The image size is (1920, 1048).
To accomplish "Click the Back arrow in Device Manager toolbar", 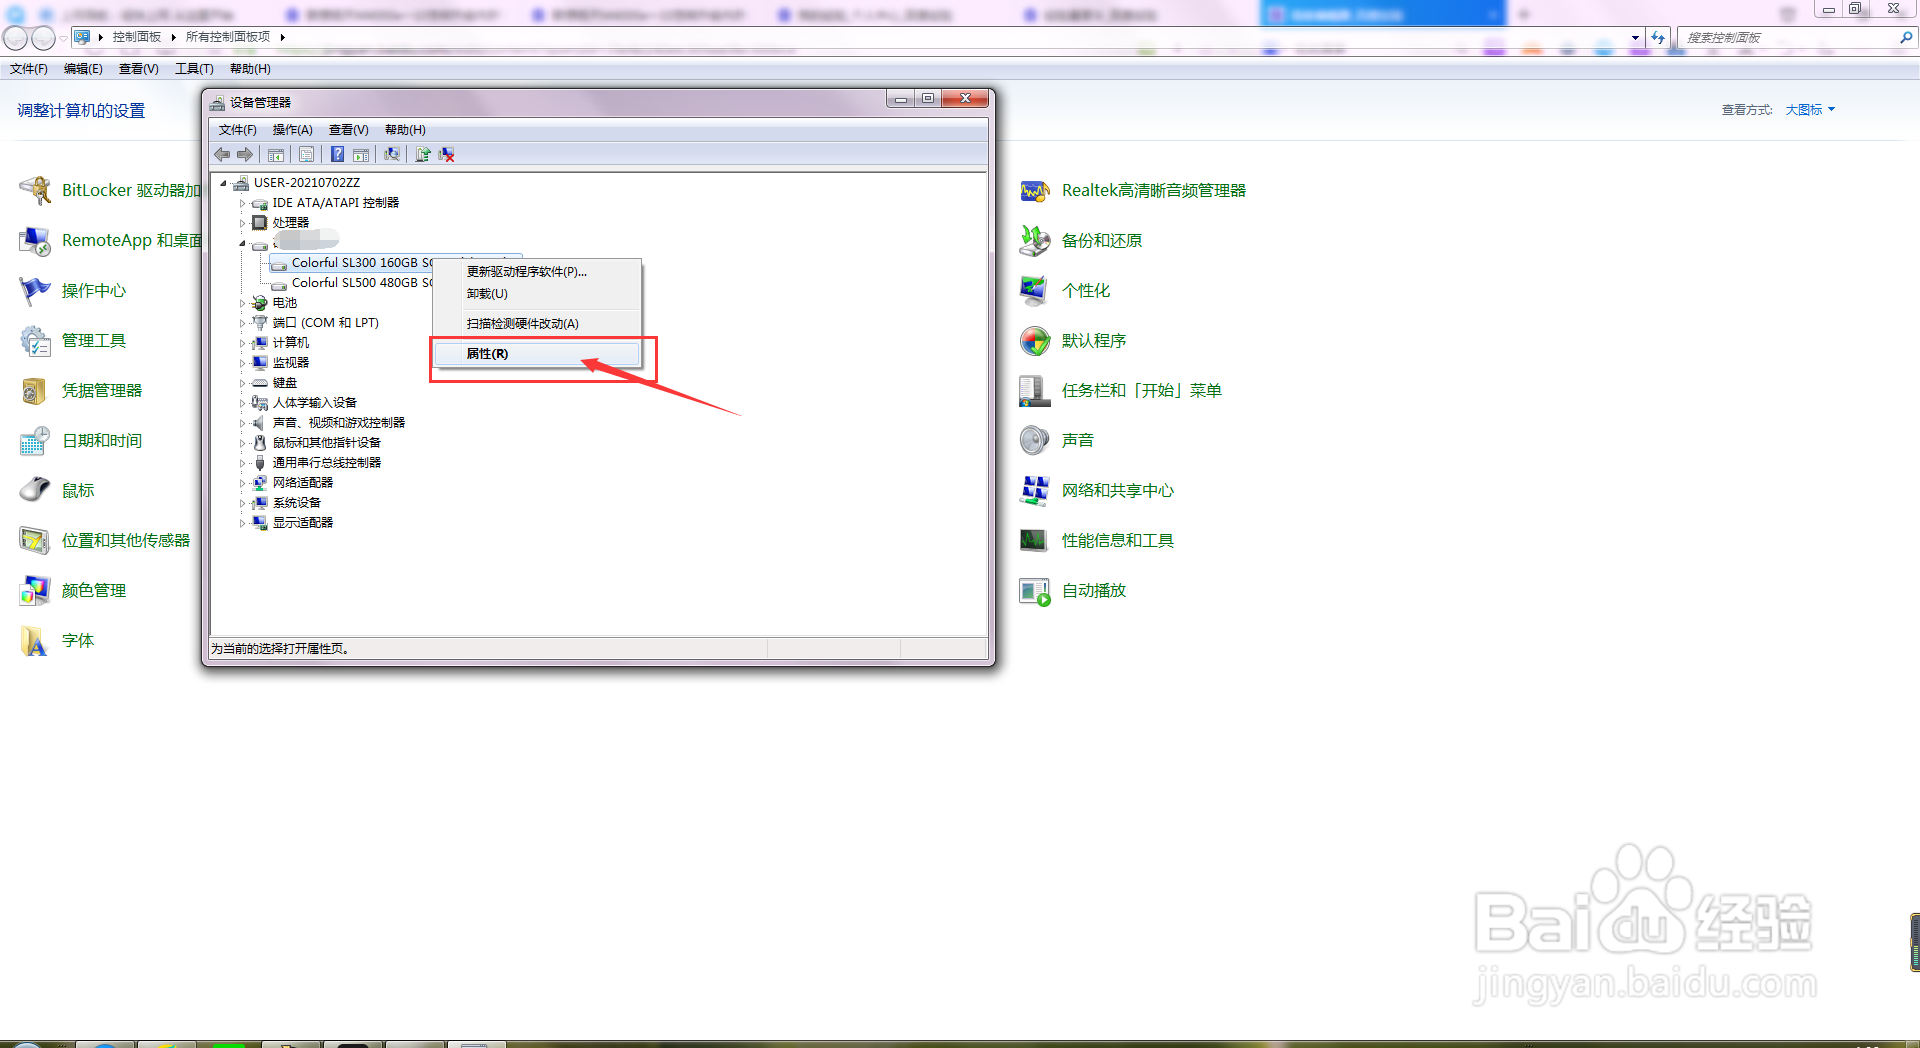I will 222,154.
